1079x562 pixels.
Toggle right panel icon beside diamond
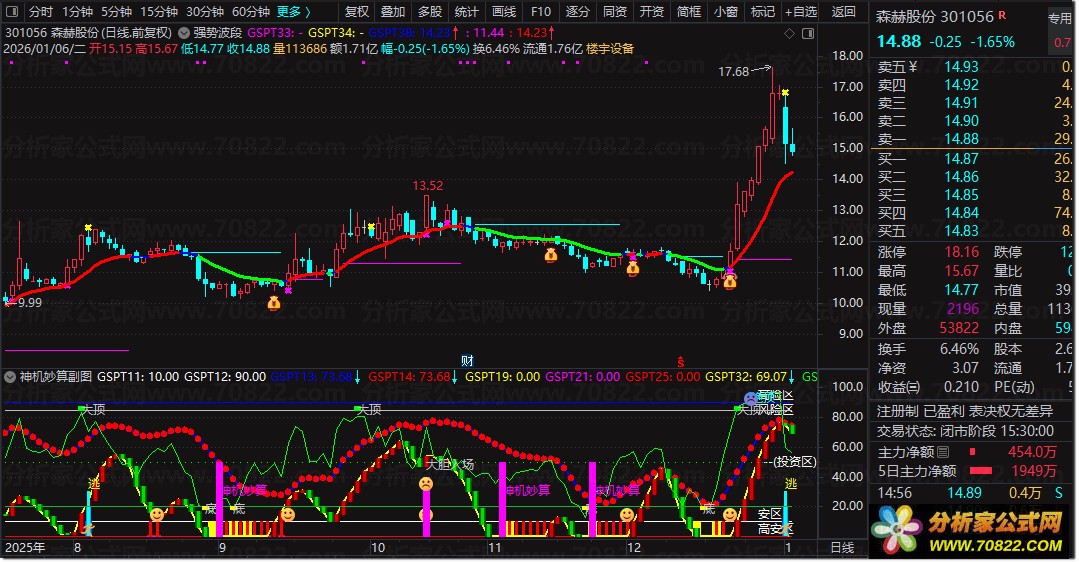click(x=809, y=33)
